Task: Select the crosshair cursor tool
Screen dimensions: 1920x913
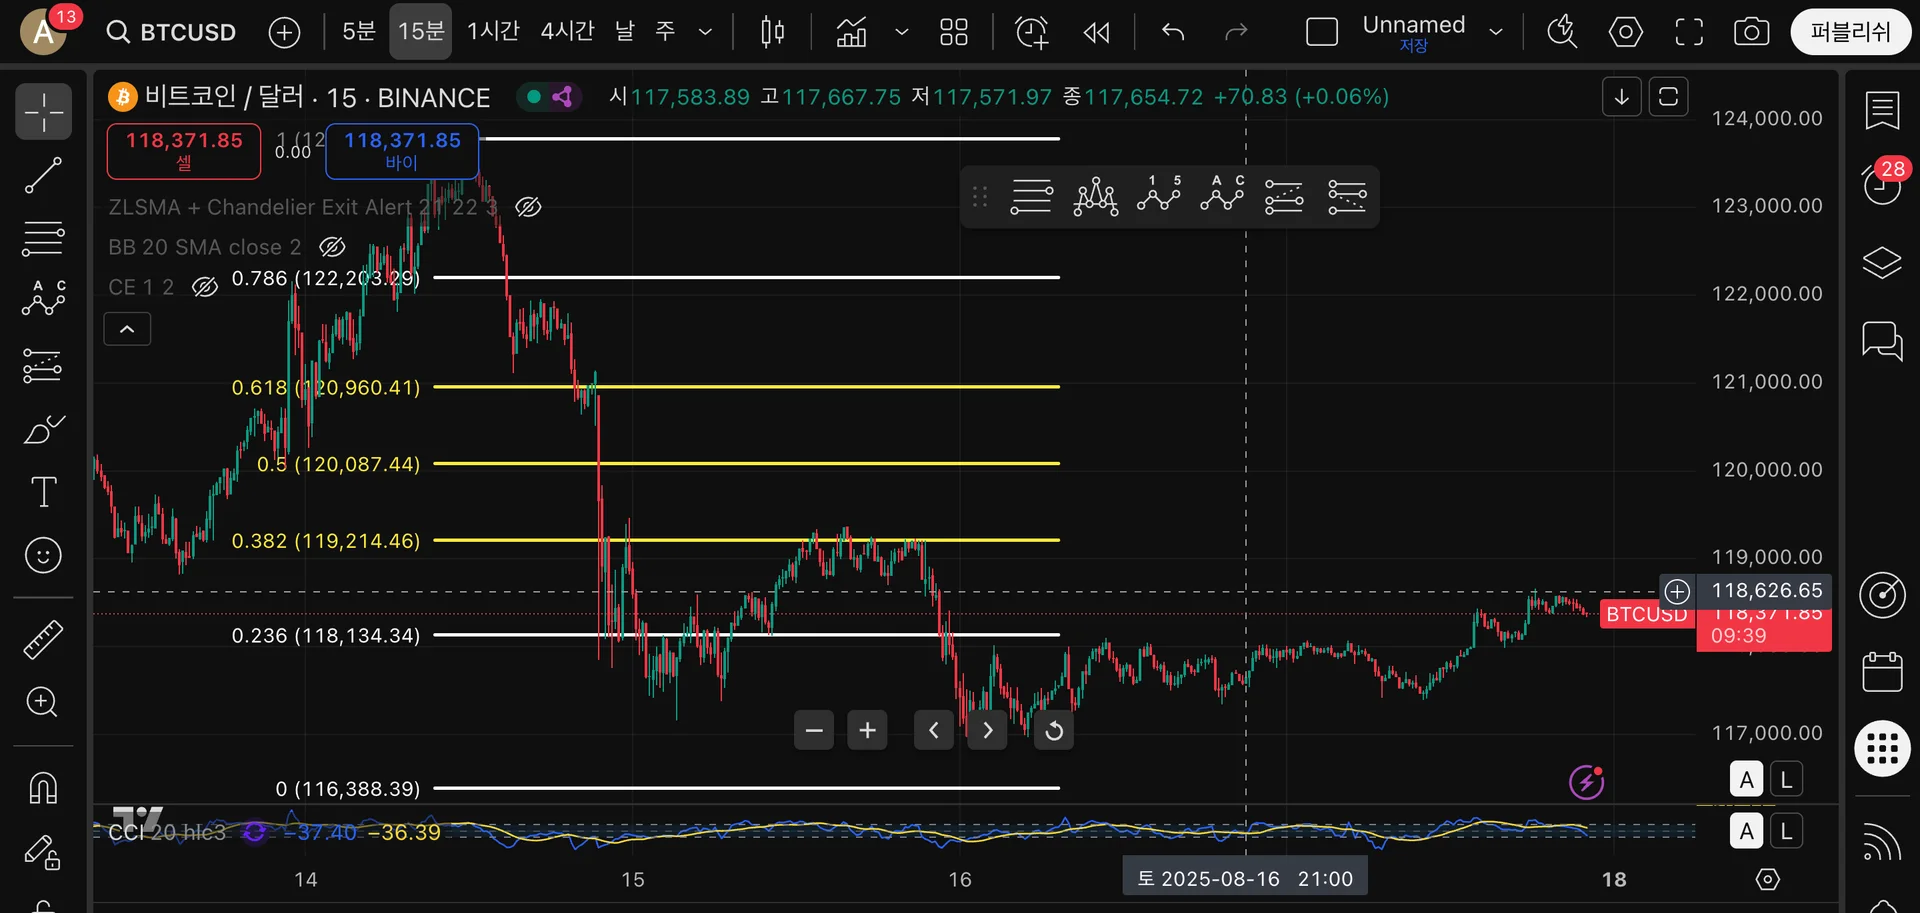Action: click(x=44, y=112)
